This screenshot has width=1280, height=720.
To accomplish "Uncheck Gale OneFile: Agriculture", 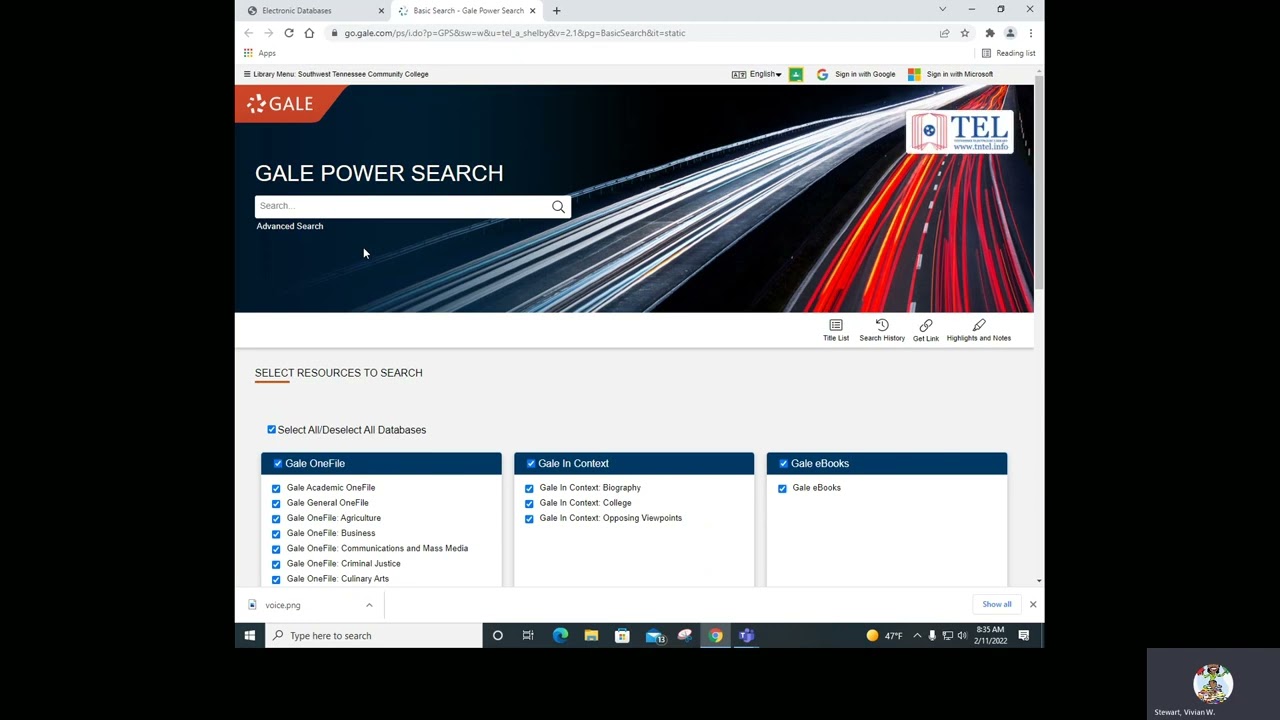I will coord(276,518).
